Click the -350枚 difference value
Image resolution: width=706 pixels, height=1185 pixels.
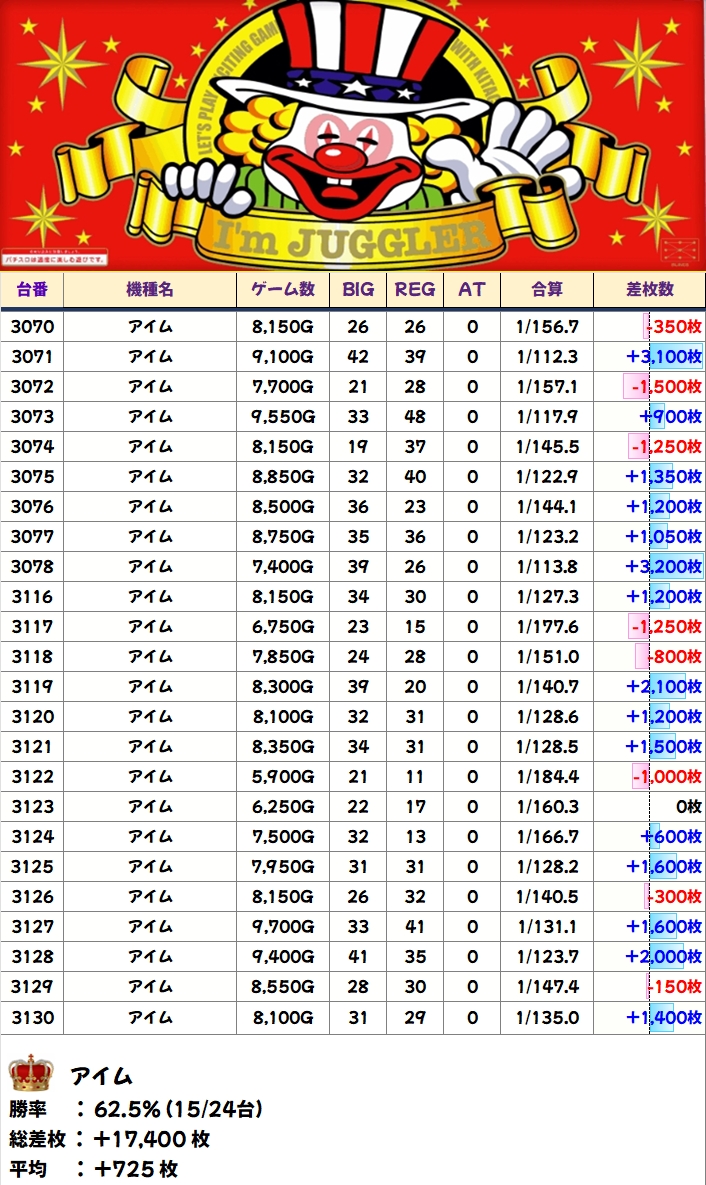[x=674, y=326]
